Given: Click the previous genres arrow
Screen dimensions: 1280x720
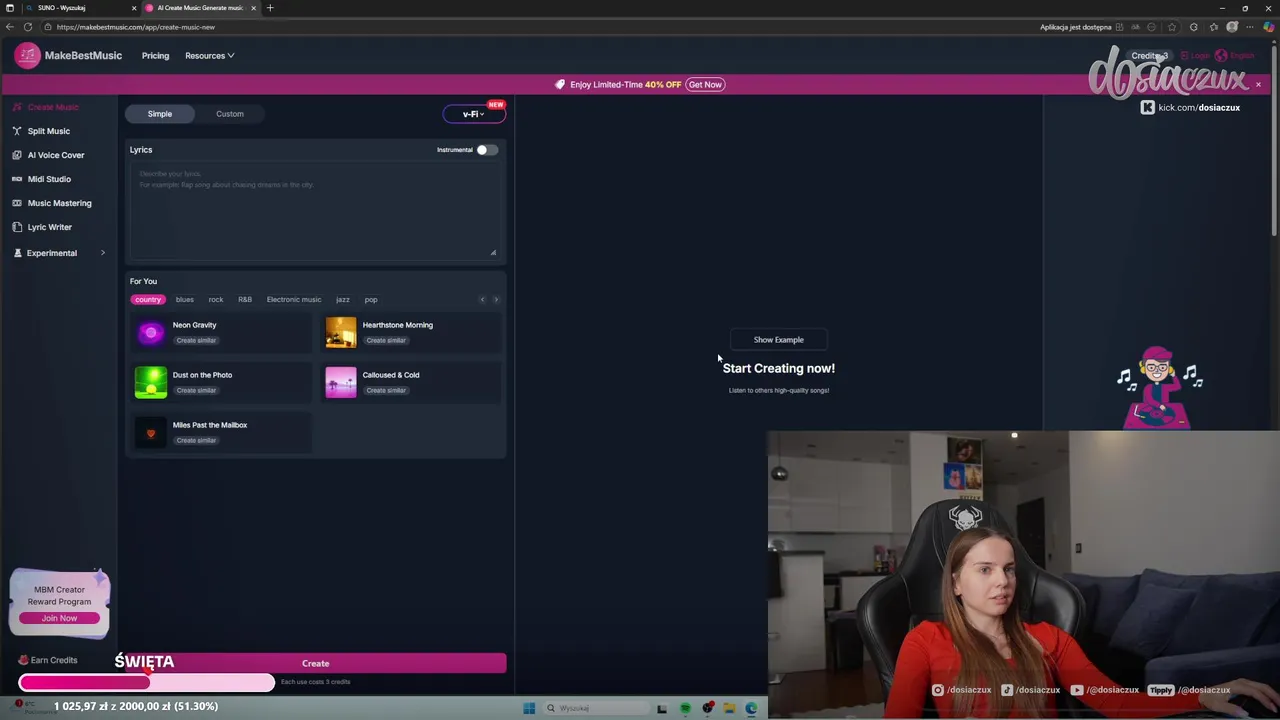Looking at the screenshot, I should click(x=482, y=299).
